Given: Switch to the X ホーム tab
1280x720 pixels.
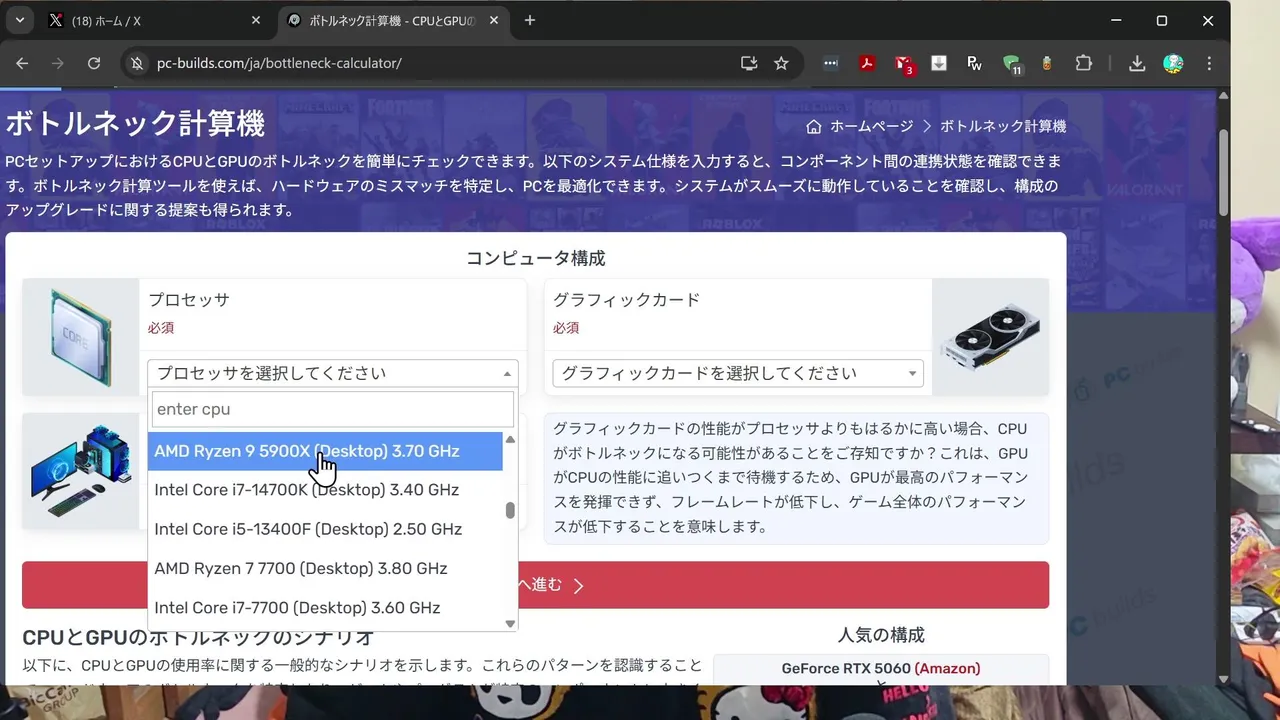Looking at the screenshot, I should coord(155,20).
